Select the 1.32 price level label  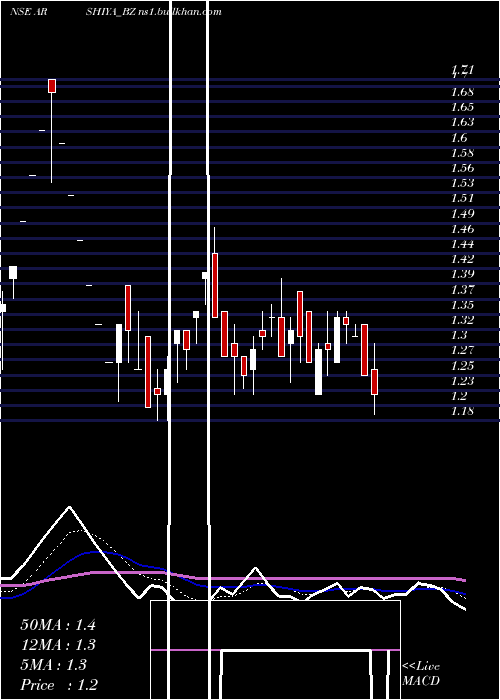click(462, 320)
